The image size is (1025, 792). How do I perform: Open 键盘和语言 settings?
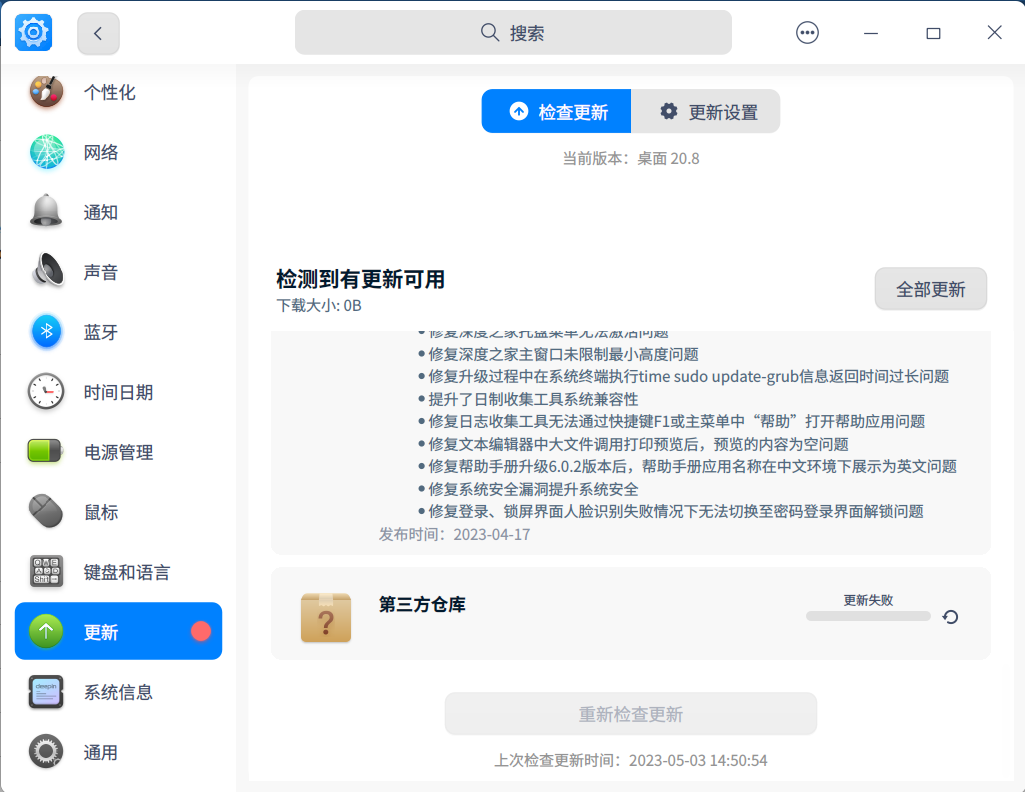[x=118, y=572]
